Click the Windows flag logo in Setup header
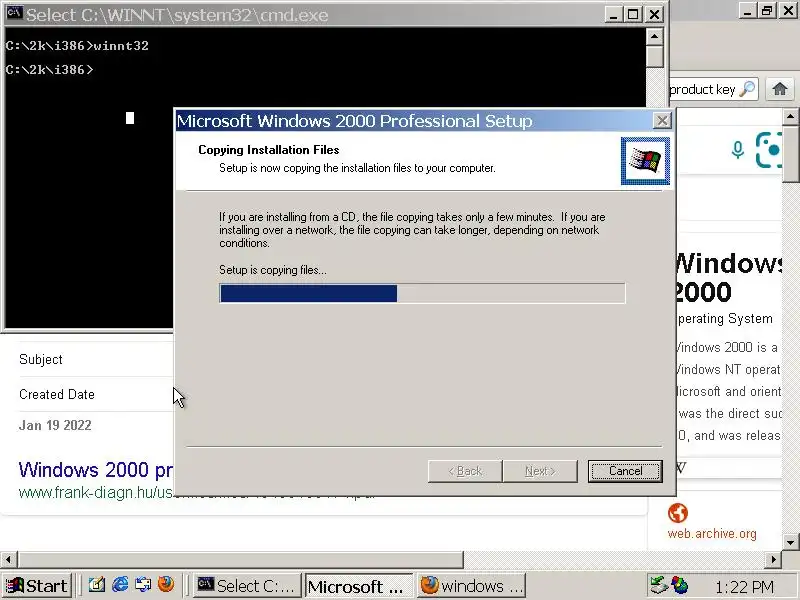 tap(645, 161)
